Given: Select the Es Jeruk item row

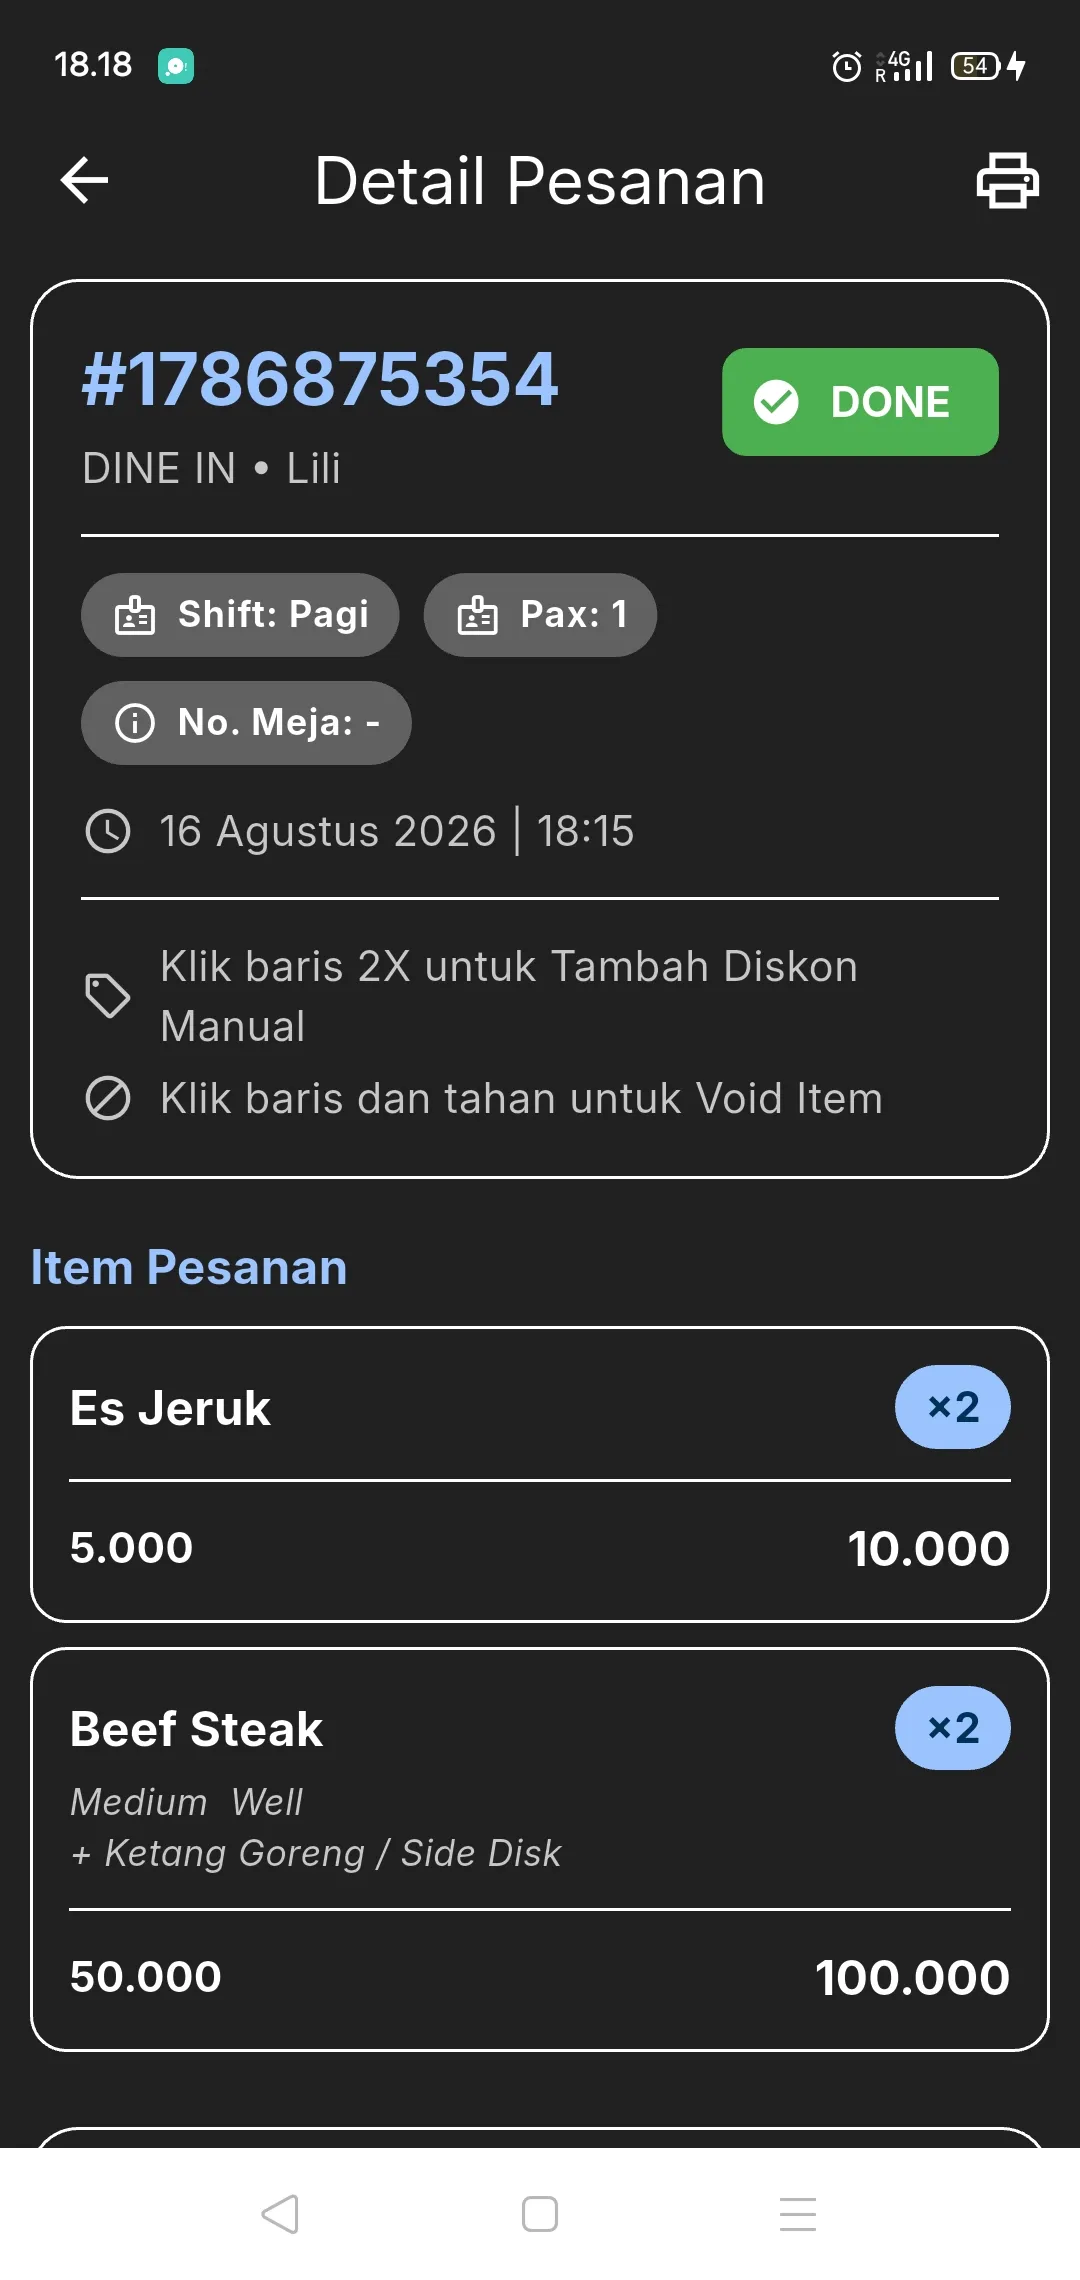Looking at the screenshot, I should click(x=540, y=1475).
